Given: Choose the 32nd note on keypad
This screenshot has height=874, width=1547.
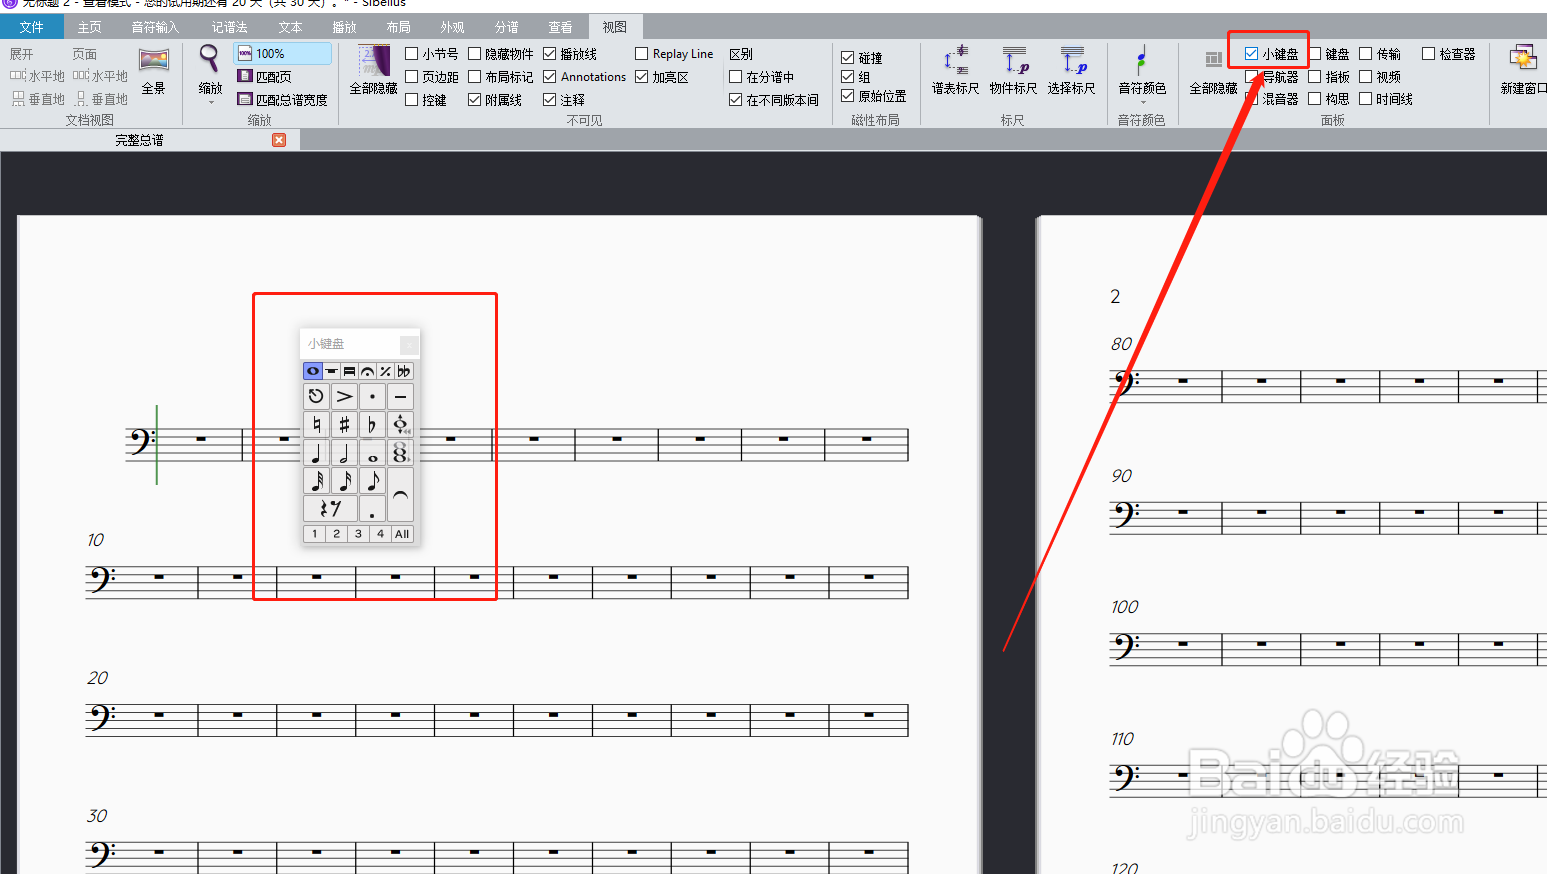Looking at the screenshot, I should (316, 480).
